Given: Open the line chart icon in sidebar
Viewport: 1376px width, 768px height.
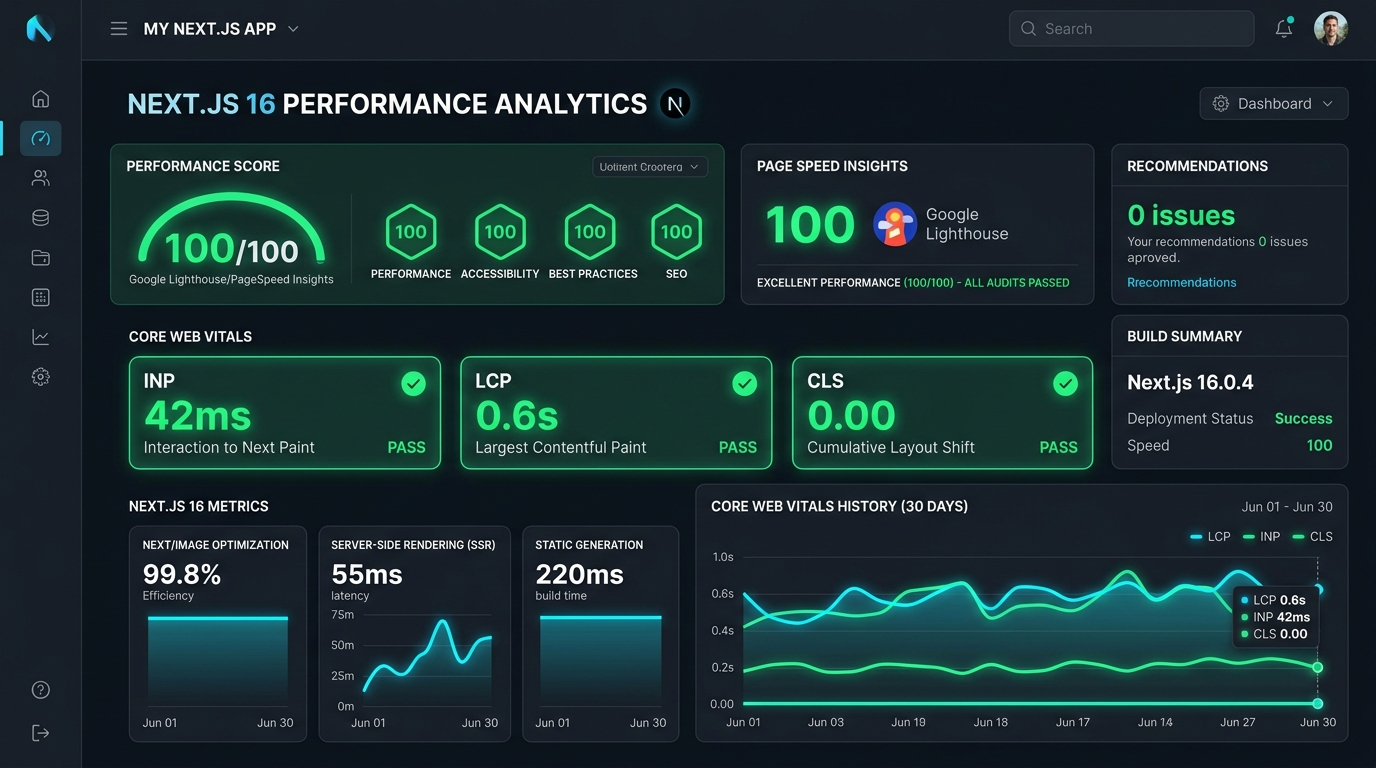Looking at the screenshot, I should (x=40, y=337).
